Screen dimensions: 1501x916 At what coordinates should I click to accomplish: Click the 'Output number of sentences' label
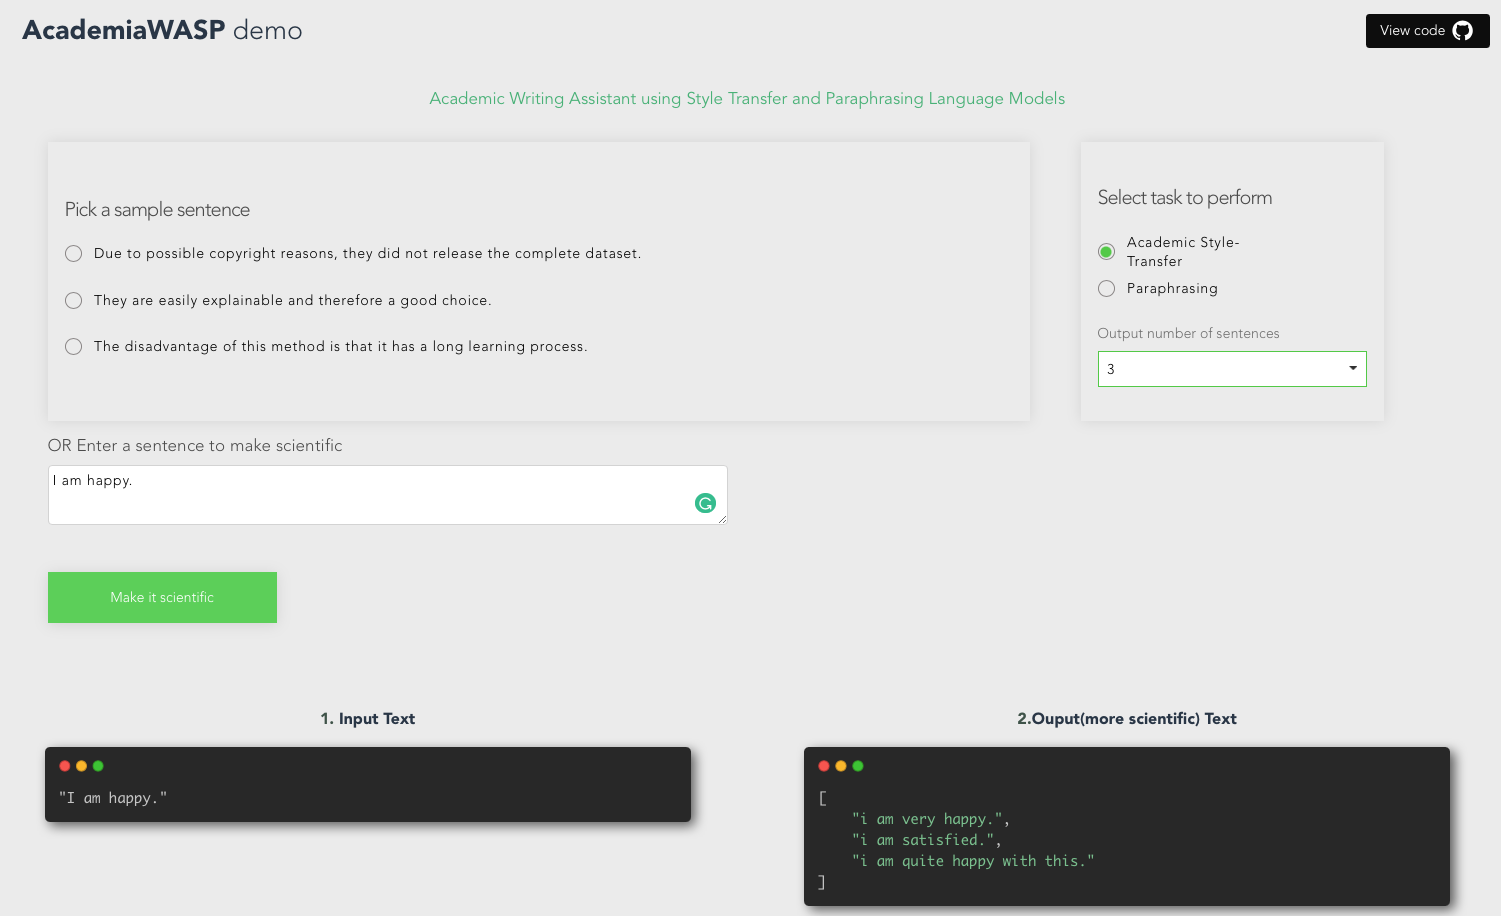1188,333
